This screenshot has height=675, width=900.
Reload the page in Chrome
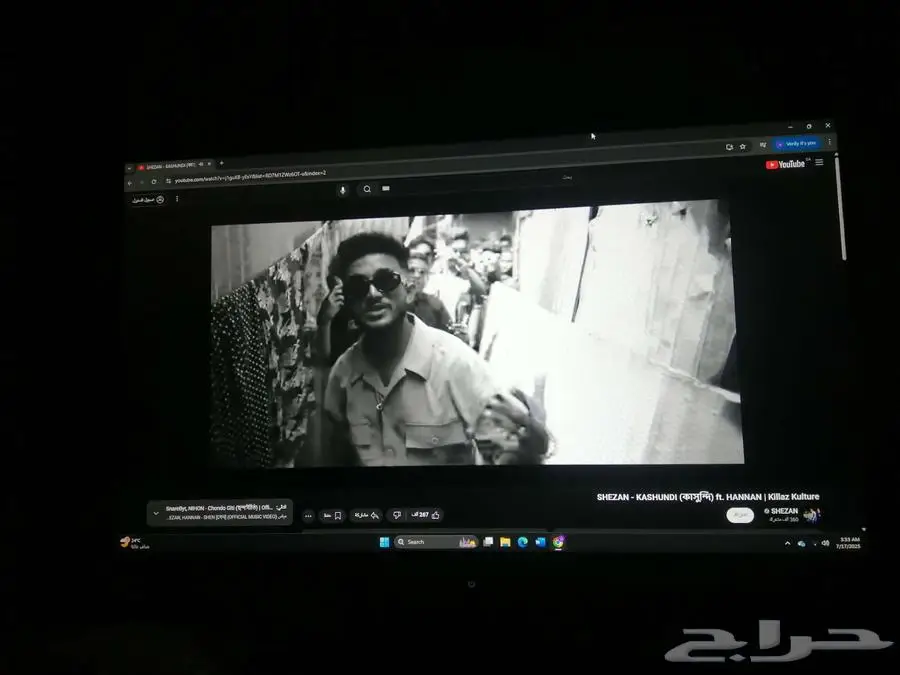(x=154, y=181)
